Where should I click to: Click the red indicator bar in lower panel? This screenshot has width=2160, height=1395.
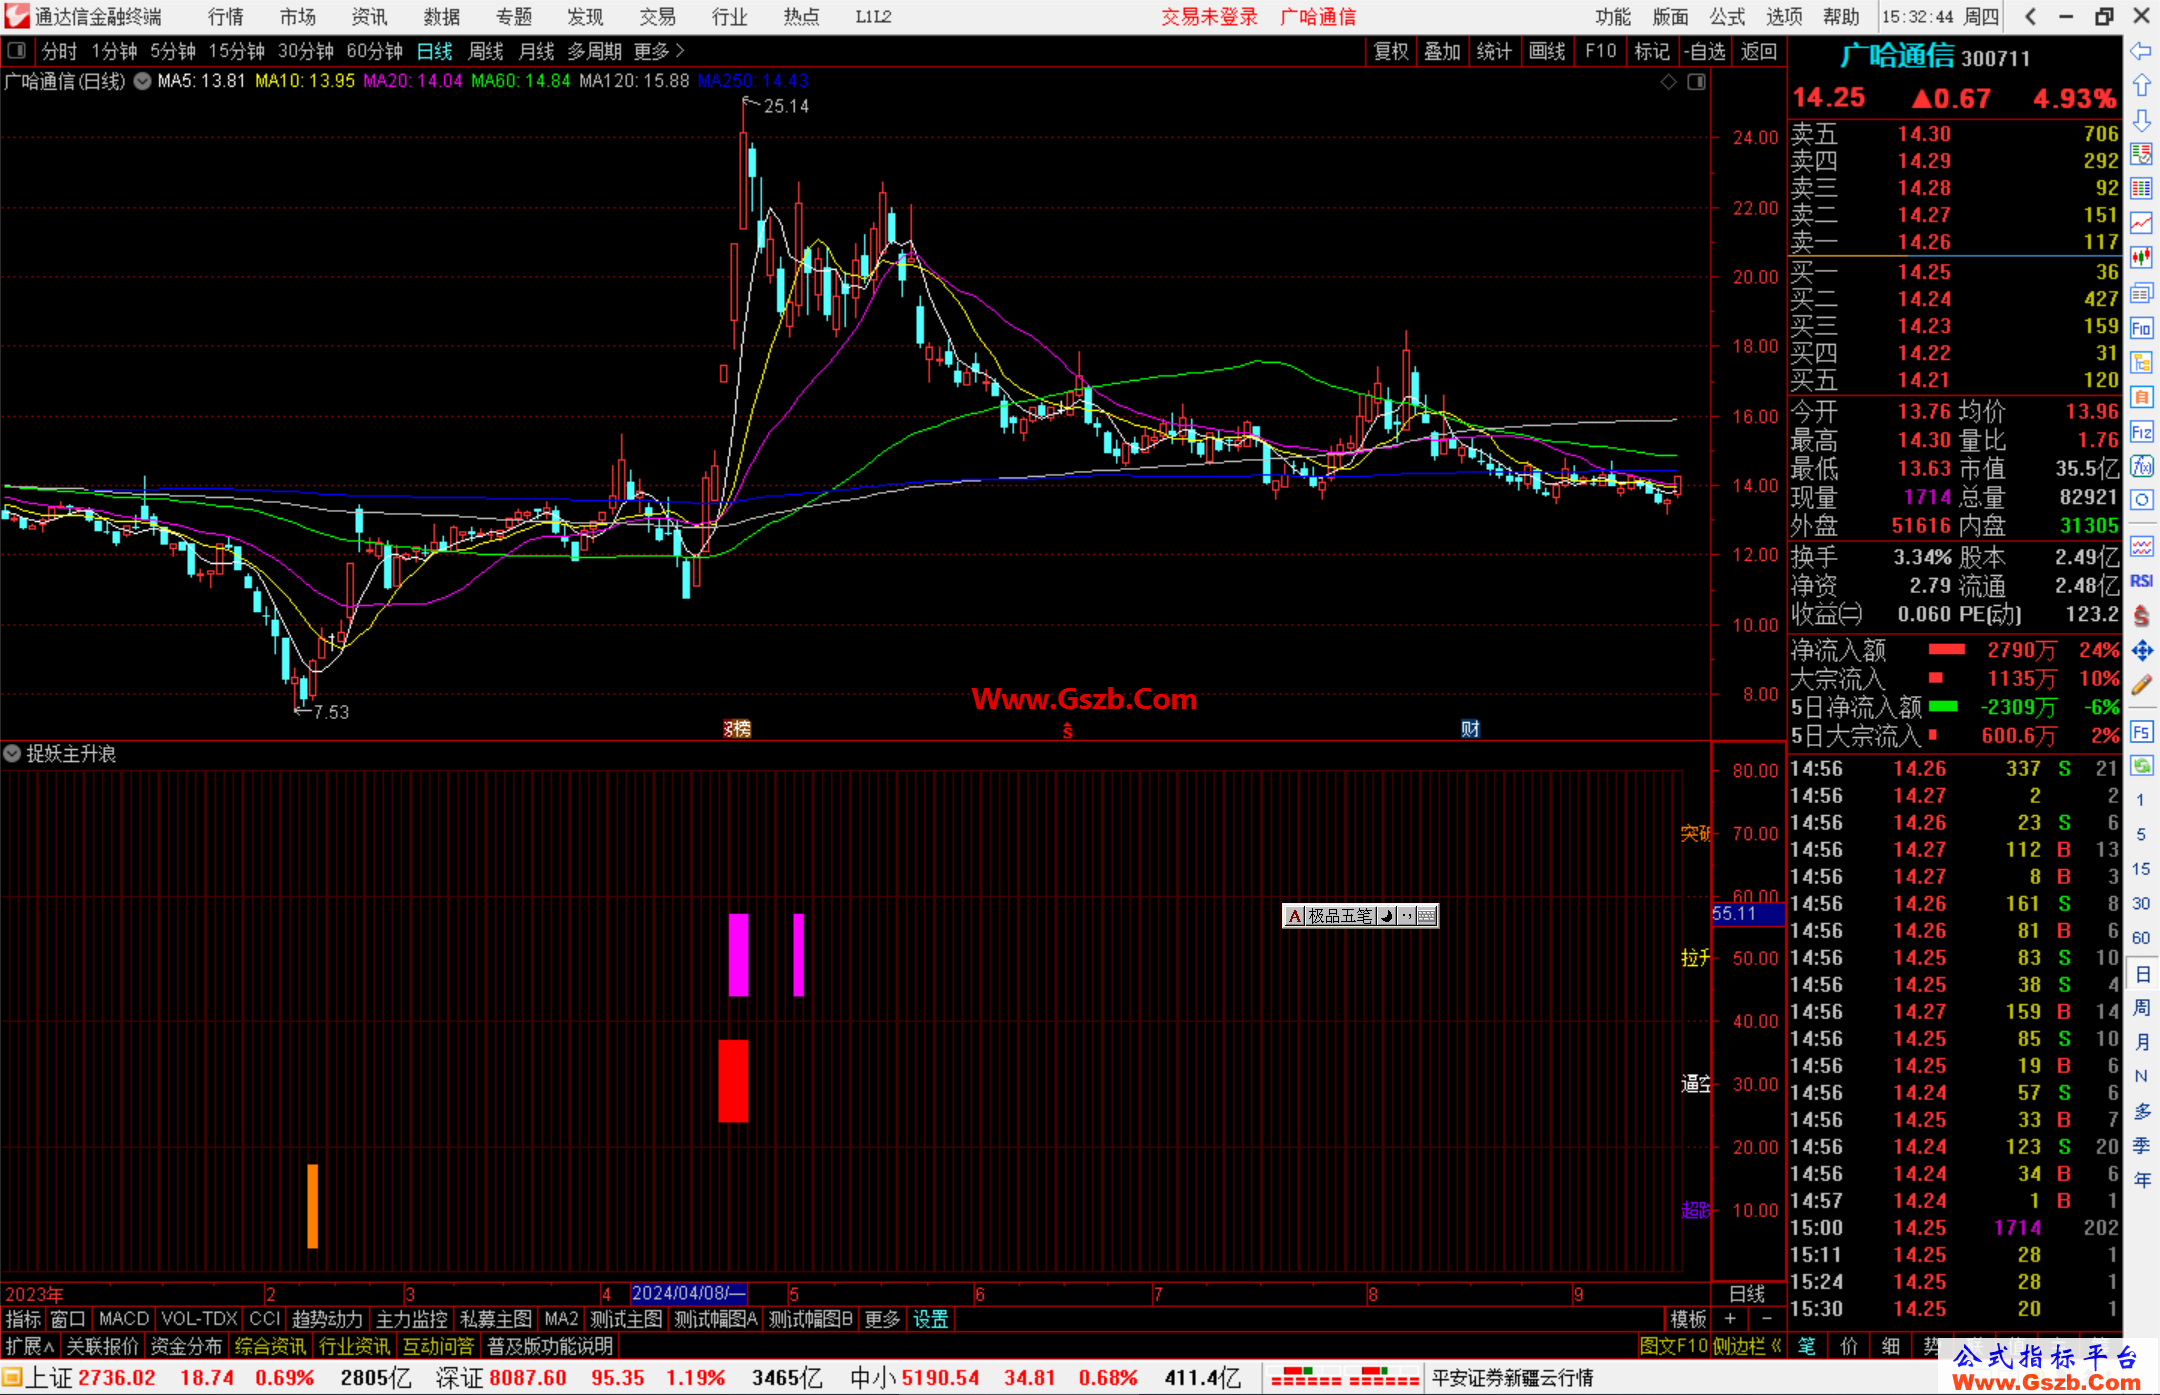tap(733, 1080)
